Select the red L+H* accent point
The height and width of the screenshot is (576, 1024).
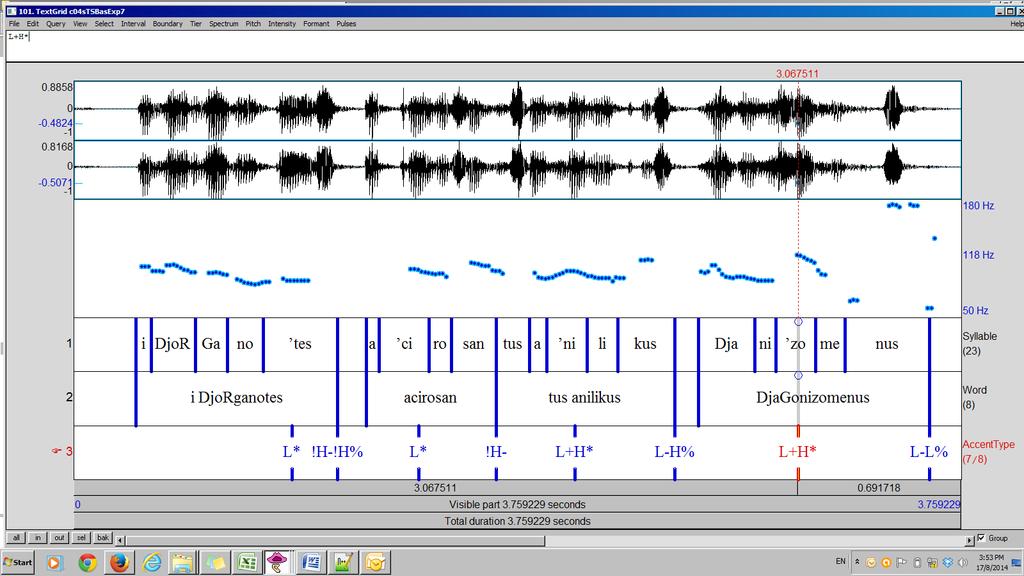797,451
